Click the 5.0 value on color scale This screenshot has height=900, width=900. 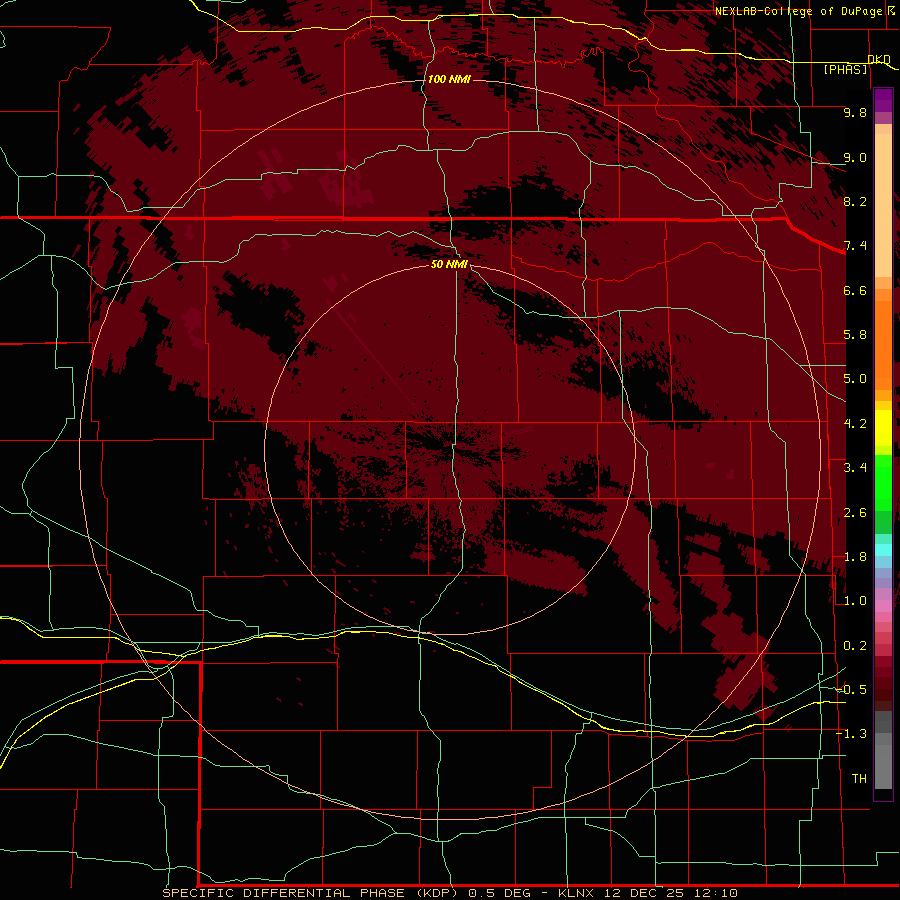pyautogui.click(x=855, y=379)
